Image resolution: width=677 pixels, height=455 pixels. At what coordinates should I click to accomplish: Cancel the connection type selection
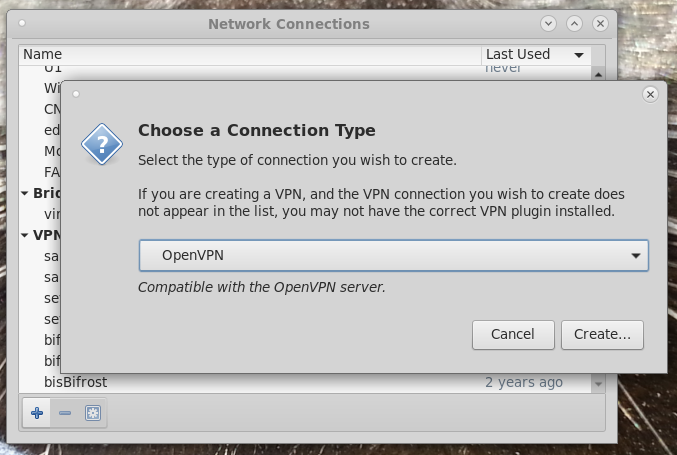[x=513, y=335]
